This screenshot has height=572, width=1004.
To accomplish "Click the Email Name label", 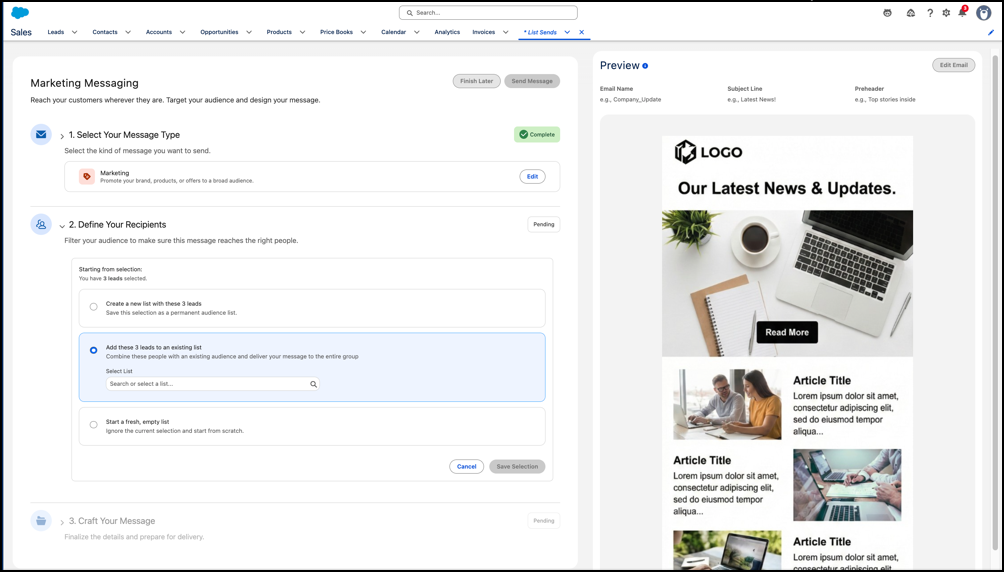I will point(617,89).
